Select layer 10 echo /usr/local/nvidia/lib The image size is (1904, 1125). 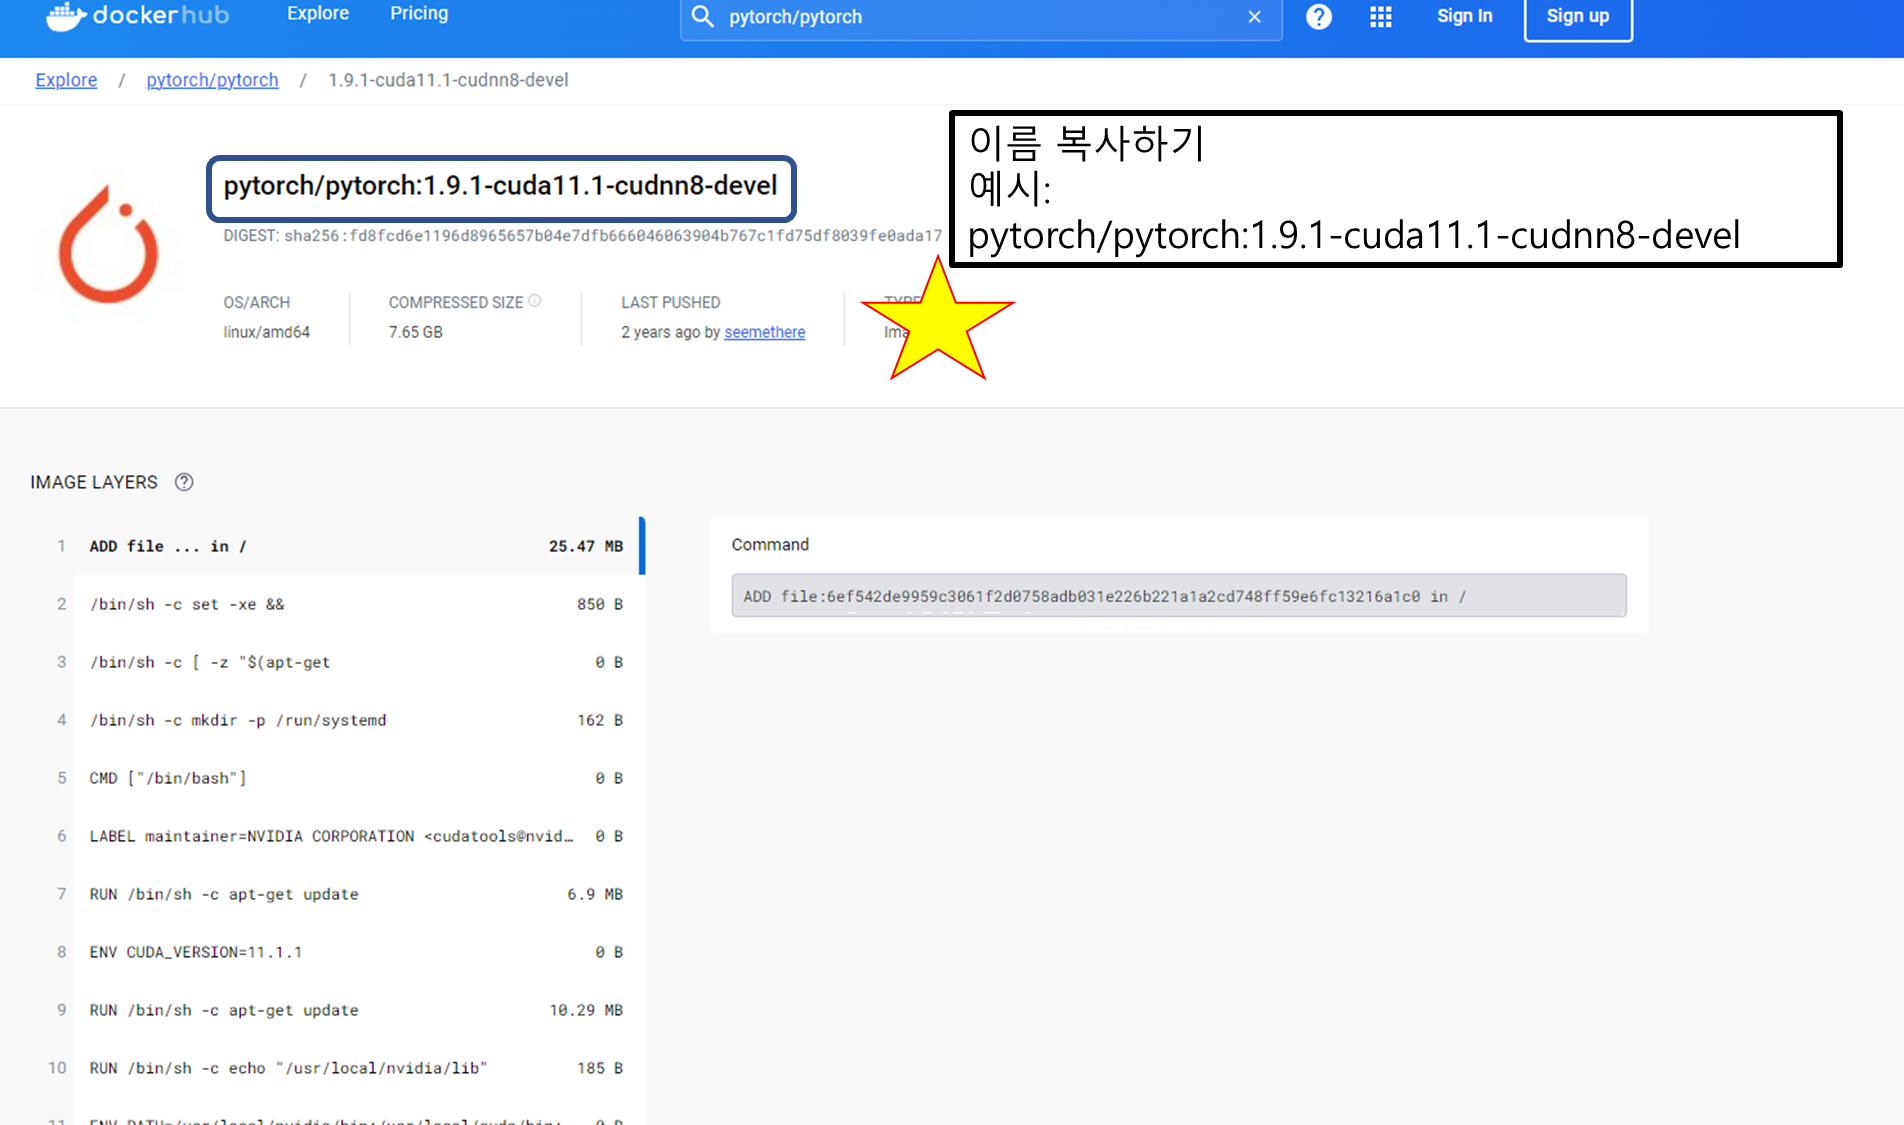(340, 1068)
